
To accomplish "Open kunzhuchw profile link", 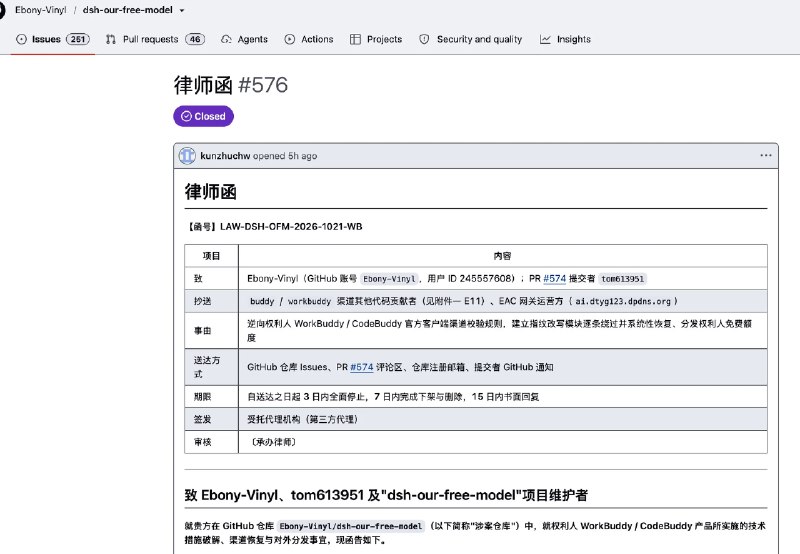I will 225,156.
